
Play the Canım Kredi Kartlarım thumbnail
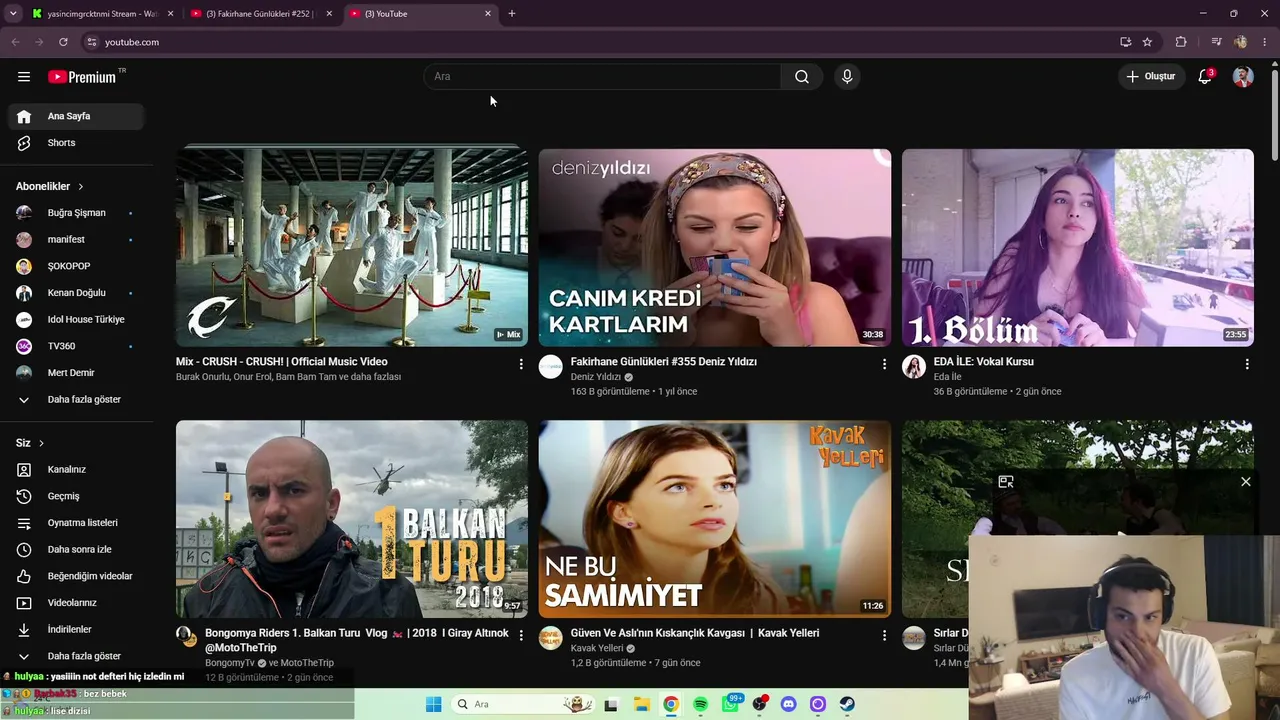[715, 247]
